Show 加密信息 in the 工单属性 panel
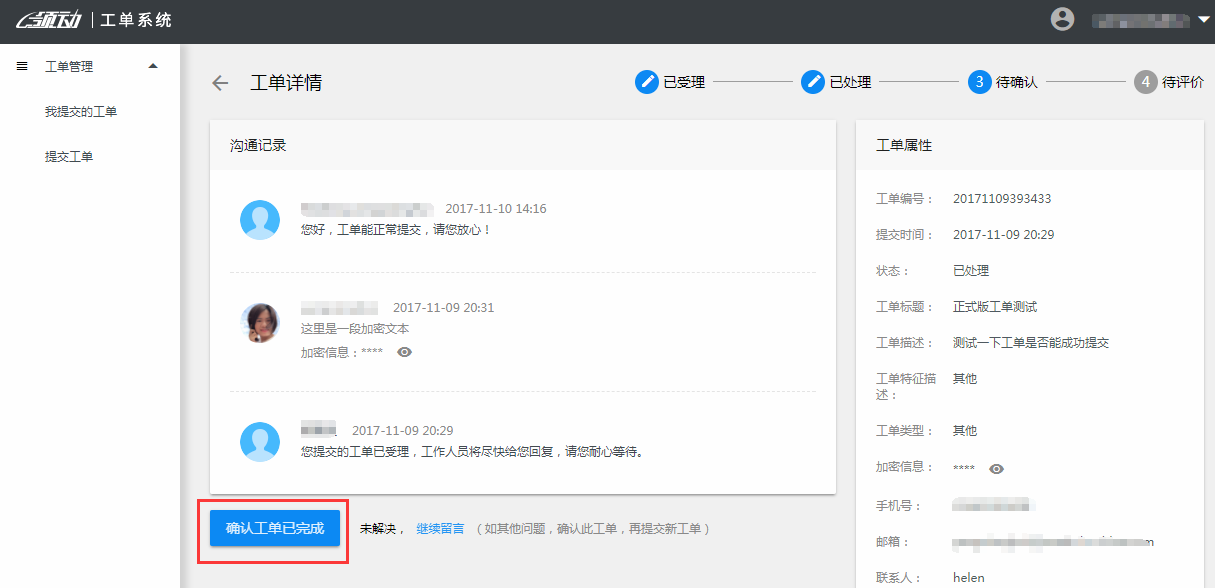 (x=996, y=469)
